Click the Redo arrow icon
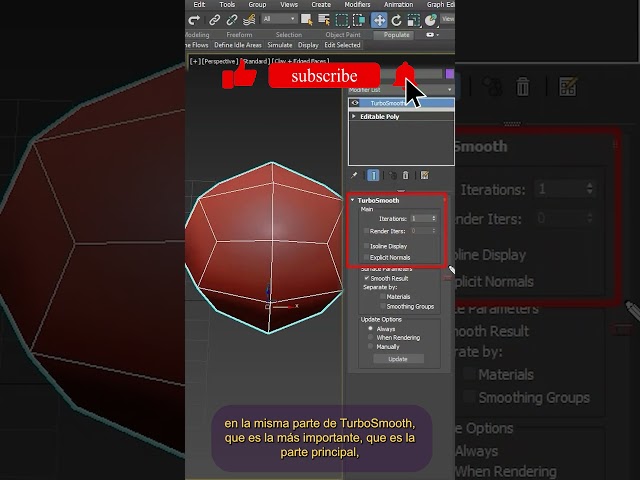 [194, 20]
